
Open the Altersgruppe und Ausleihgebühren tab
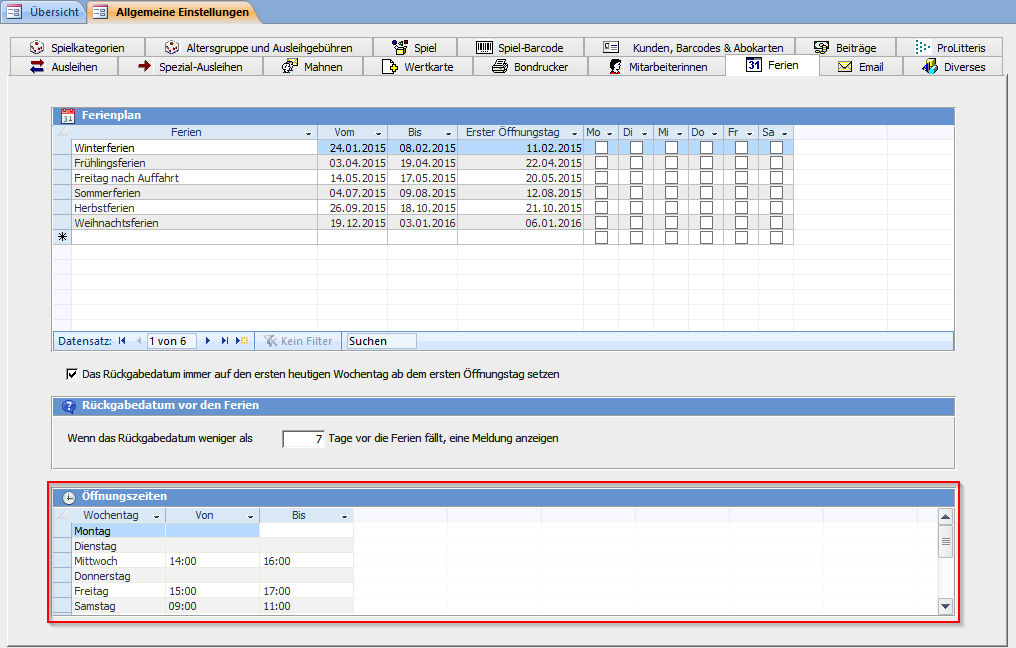(259, 47)
